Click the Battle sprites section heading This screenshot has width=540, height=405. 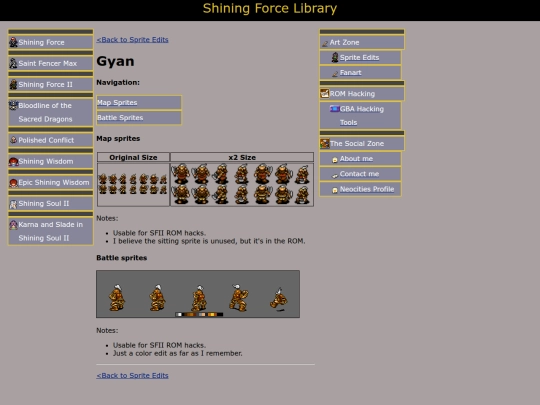tap(122, 258)
